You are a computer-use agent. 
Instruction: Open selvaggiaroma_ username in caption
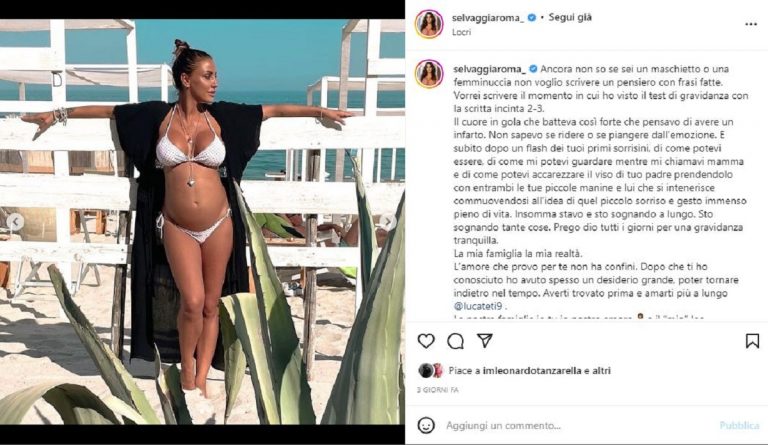pos(489,69)
